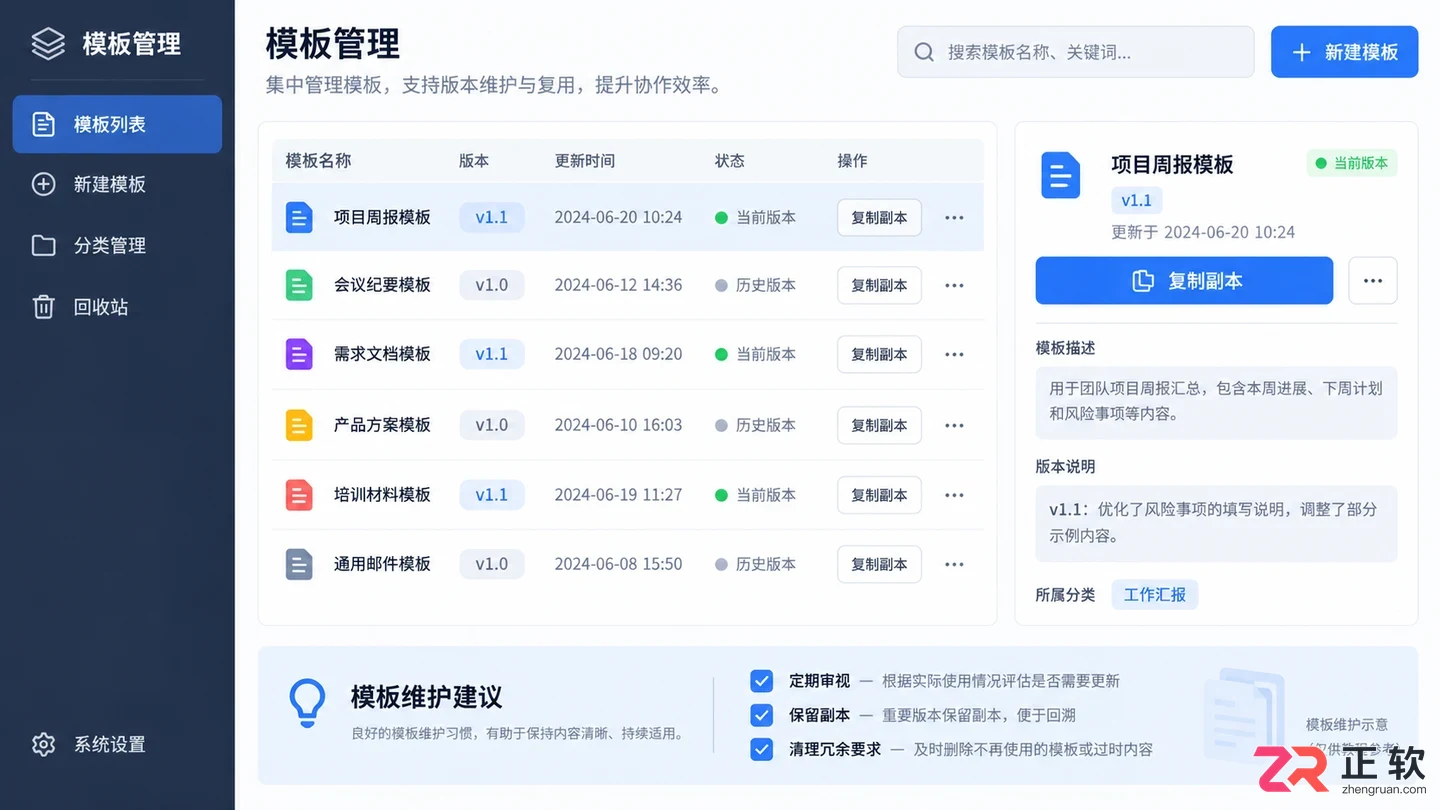Click 复制副本 for 需求文档模板 row
The height and width of the screenshot is (810, 1440).
pos(879,355)
